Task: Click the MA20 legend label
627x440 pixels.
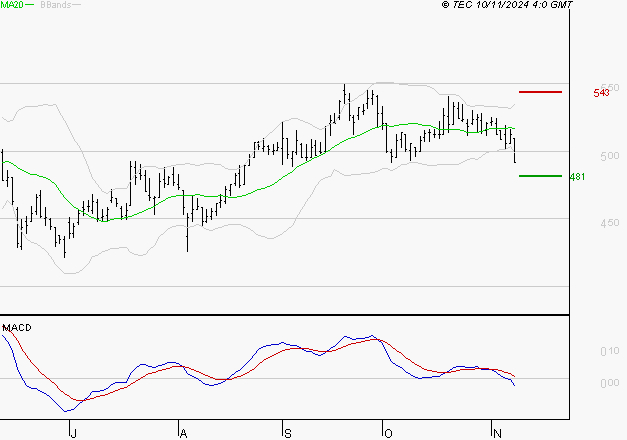Action: (12, 5)
